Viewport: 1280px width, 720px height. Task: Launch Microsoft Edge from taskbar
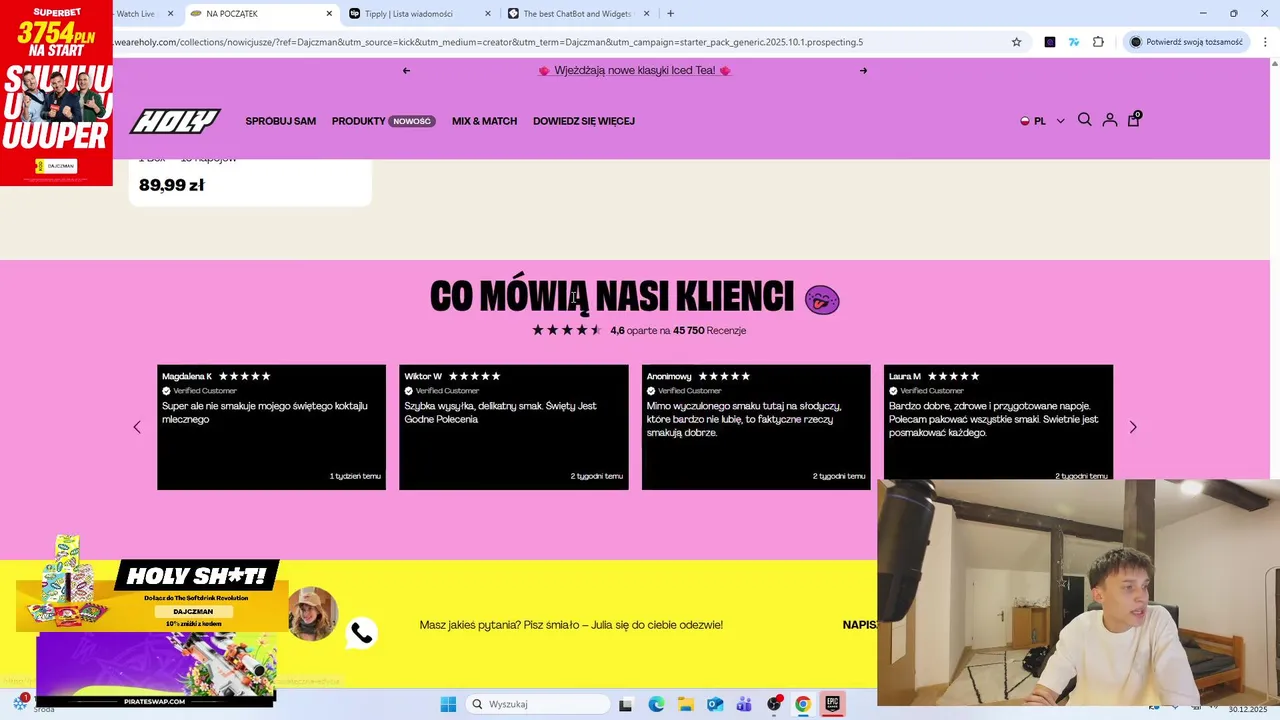click(656, 704)
